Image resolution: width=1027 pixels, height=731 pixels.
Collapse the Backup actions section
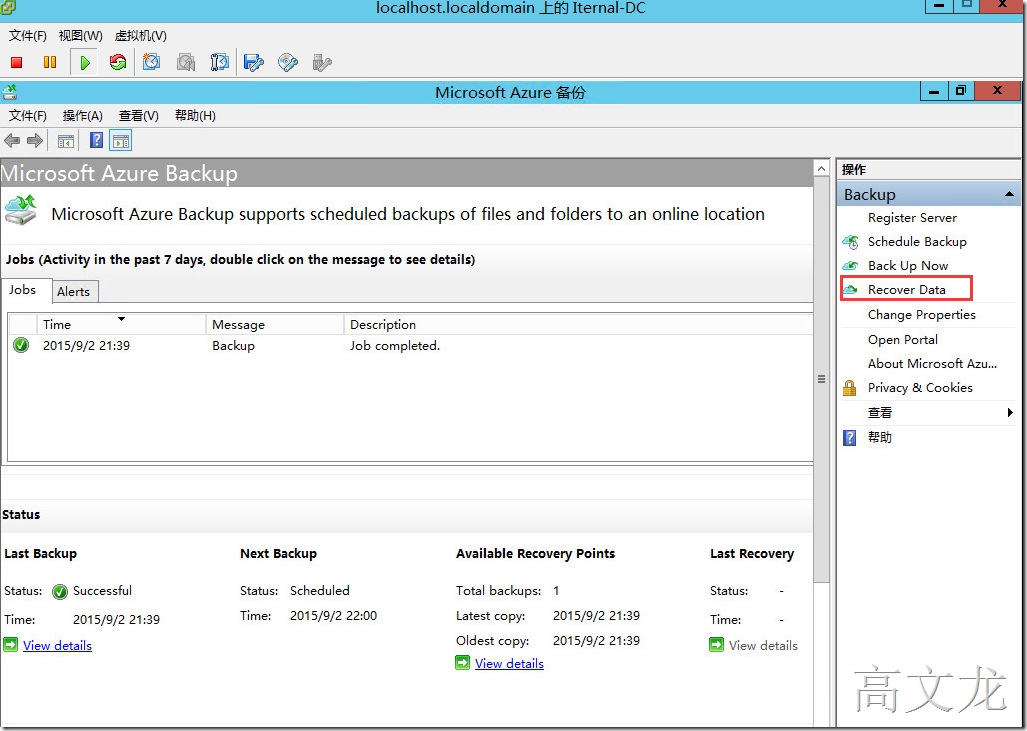[x=1009, y=194]
